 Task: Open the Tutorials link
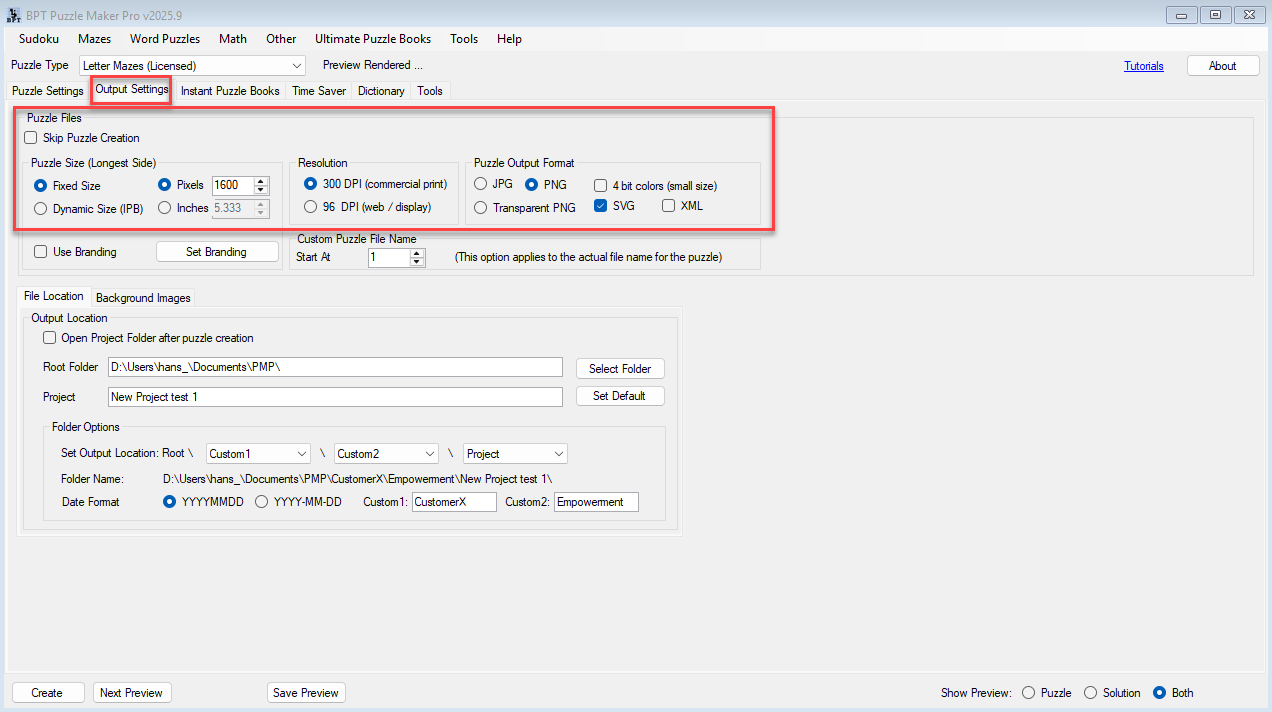1144,66
